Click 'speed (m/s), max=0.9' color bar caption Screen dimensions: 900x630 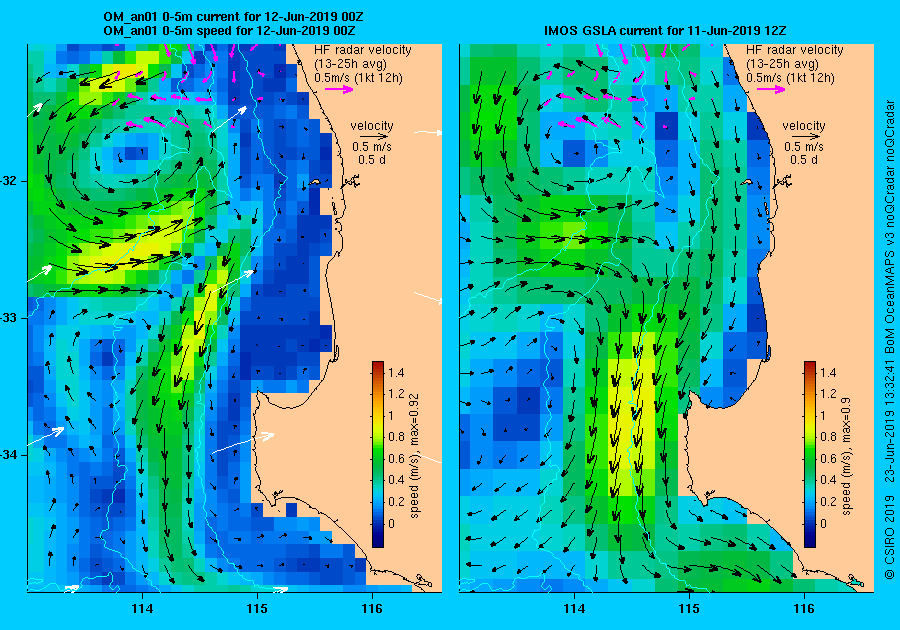point(845,456)
